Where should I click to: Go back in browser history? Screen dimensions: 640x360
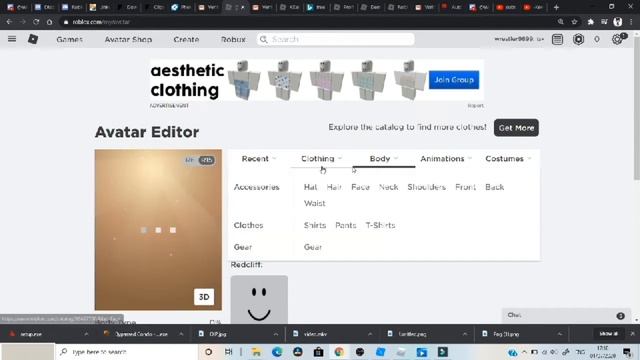[x=9, y=22]
